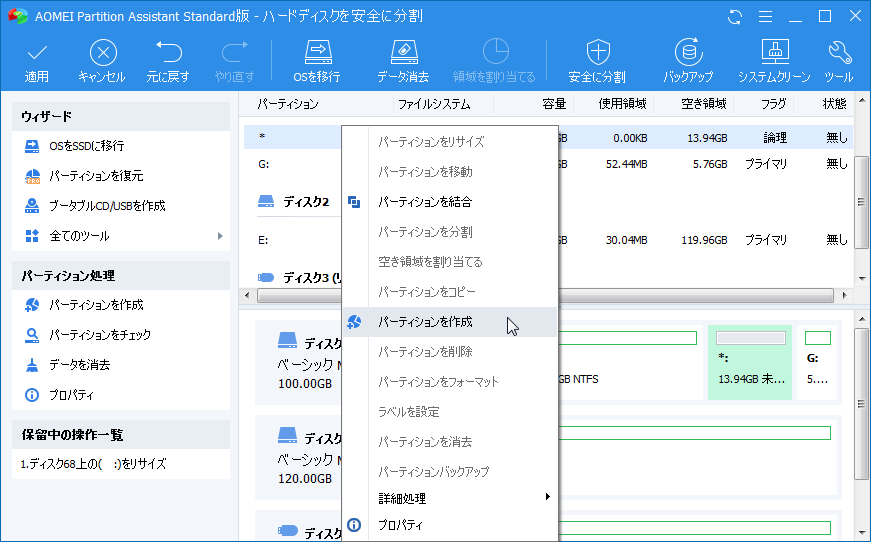Click pending operation 1.ディスク68上の( :)をリサイズ

93,464
